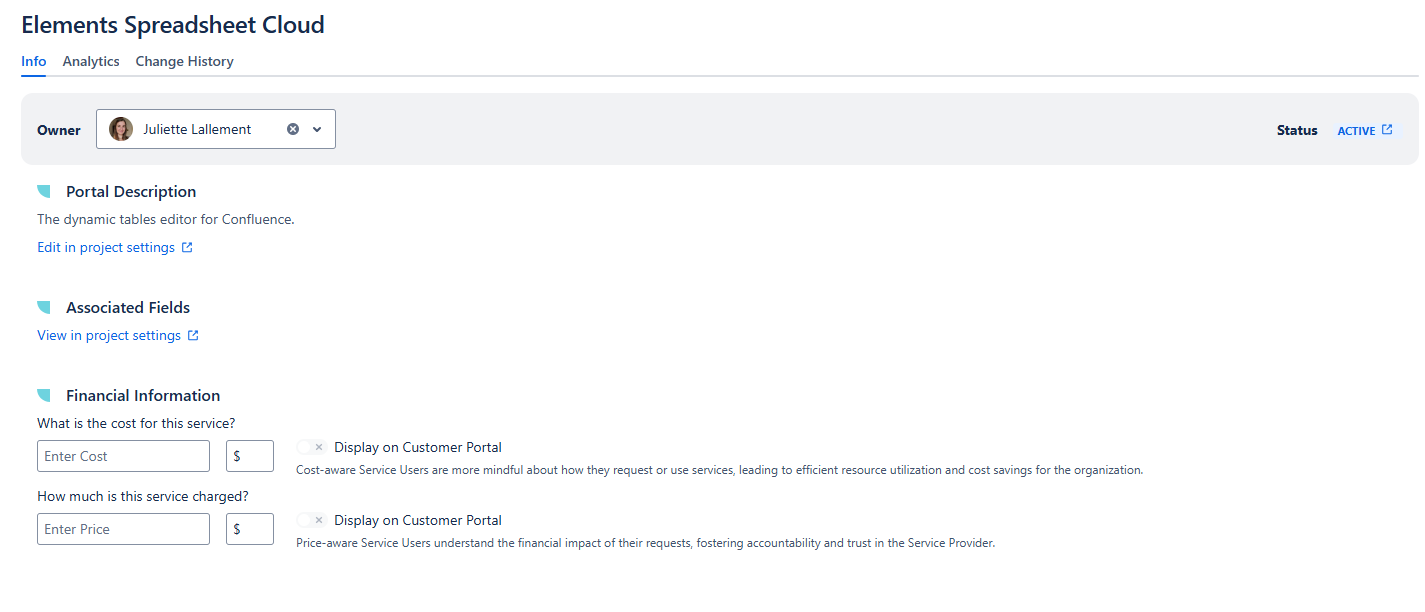Click the teal marker beside Financial Information
This screenshot has height=612, width=1425.
click(x=44, y=396)
